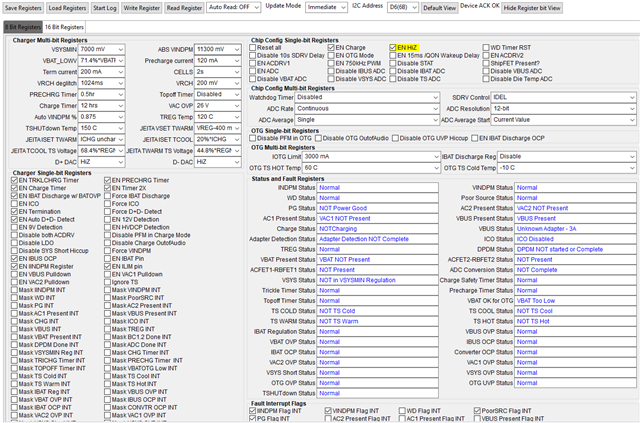Click the Charge Status NOTCharging field
The image size is (640, 423).
pyautogui.click(x=378, y=229)
